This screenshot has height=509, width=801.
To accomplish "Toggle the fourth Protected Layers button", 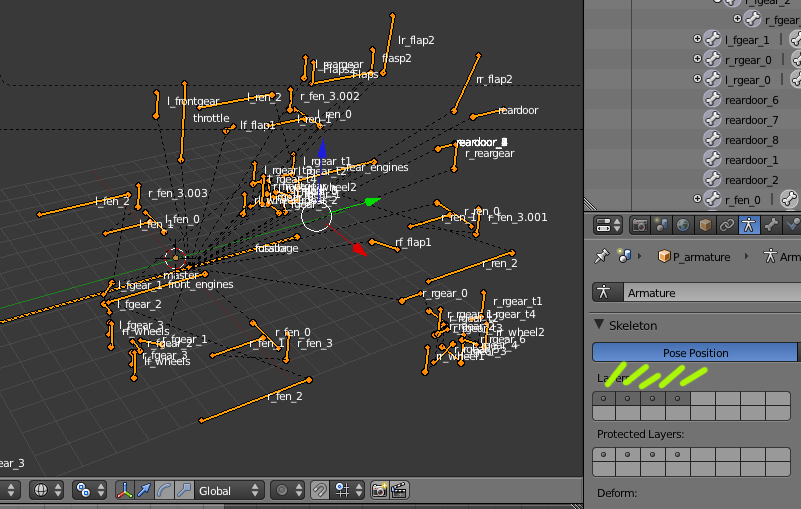I will (677, 454).
